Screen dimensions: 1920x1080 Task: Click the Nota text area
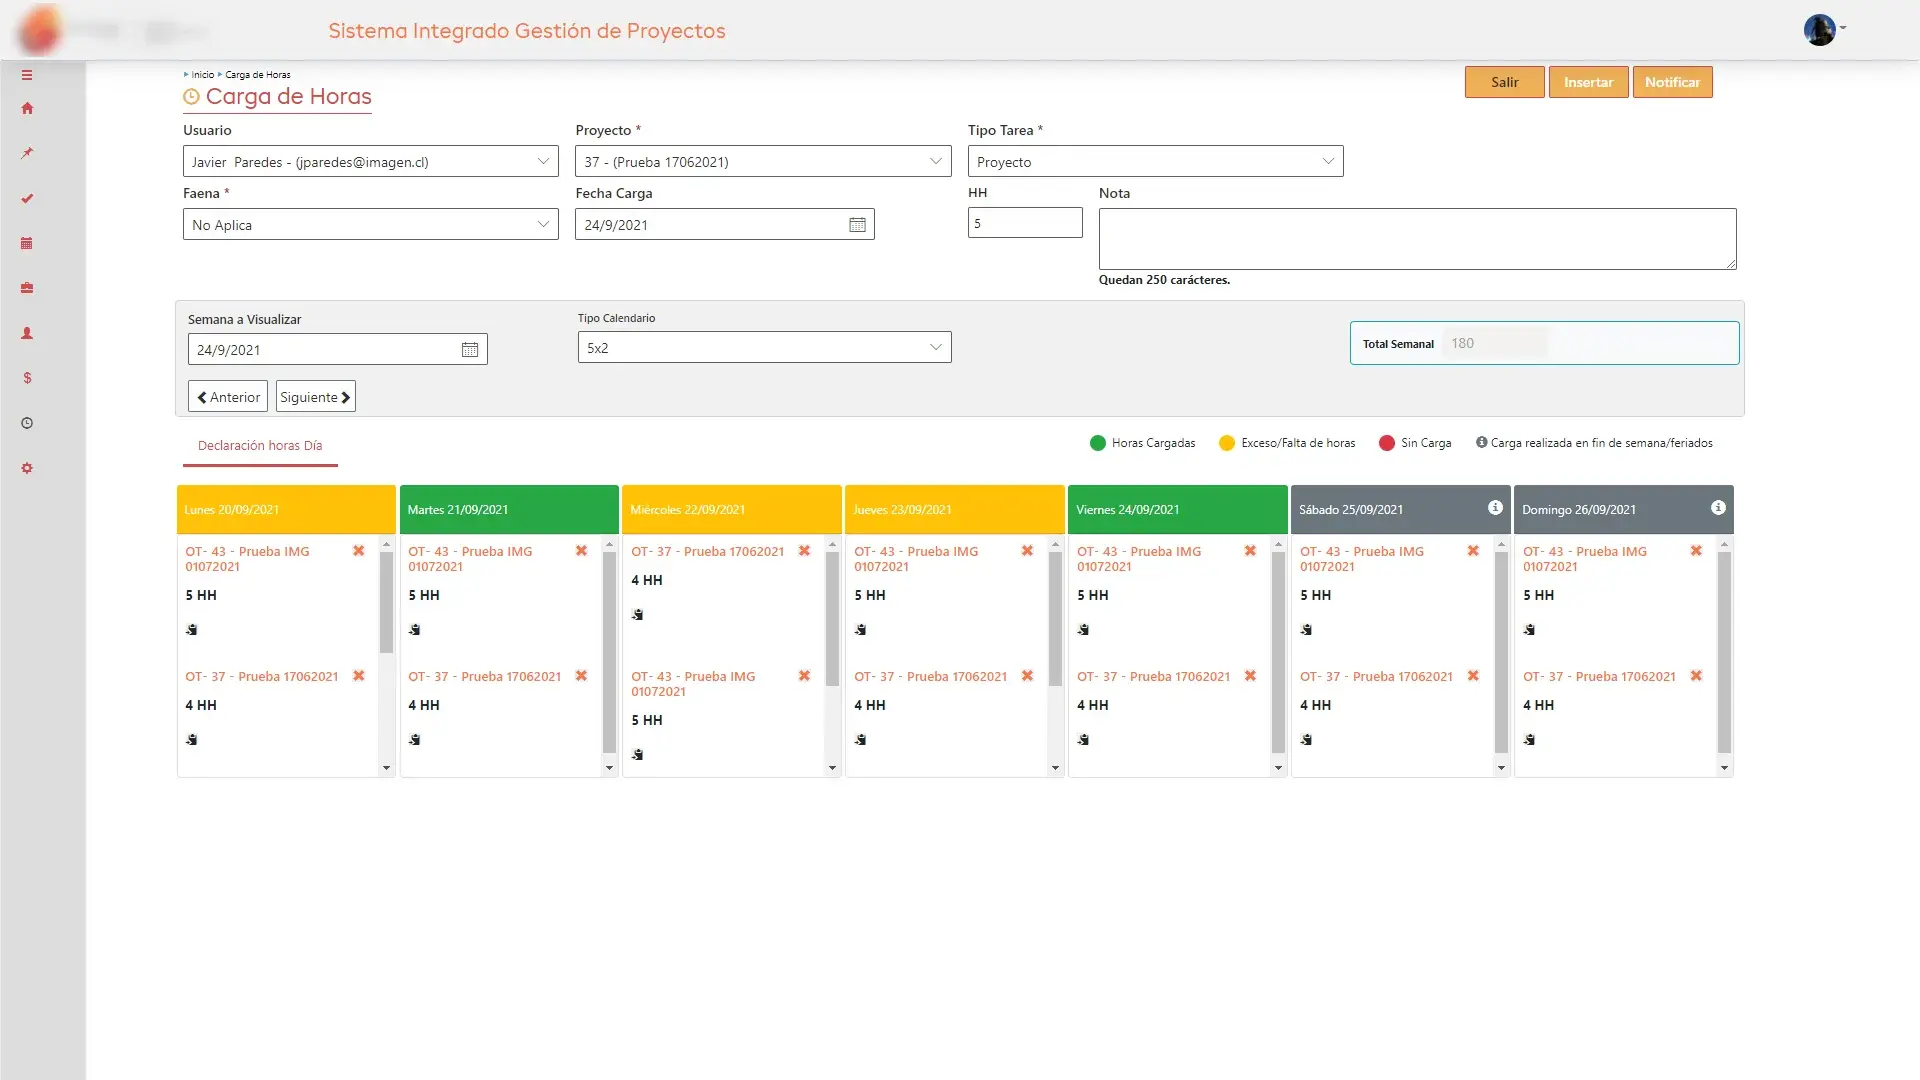1417,239
